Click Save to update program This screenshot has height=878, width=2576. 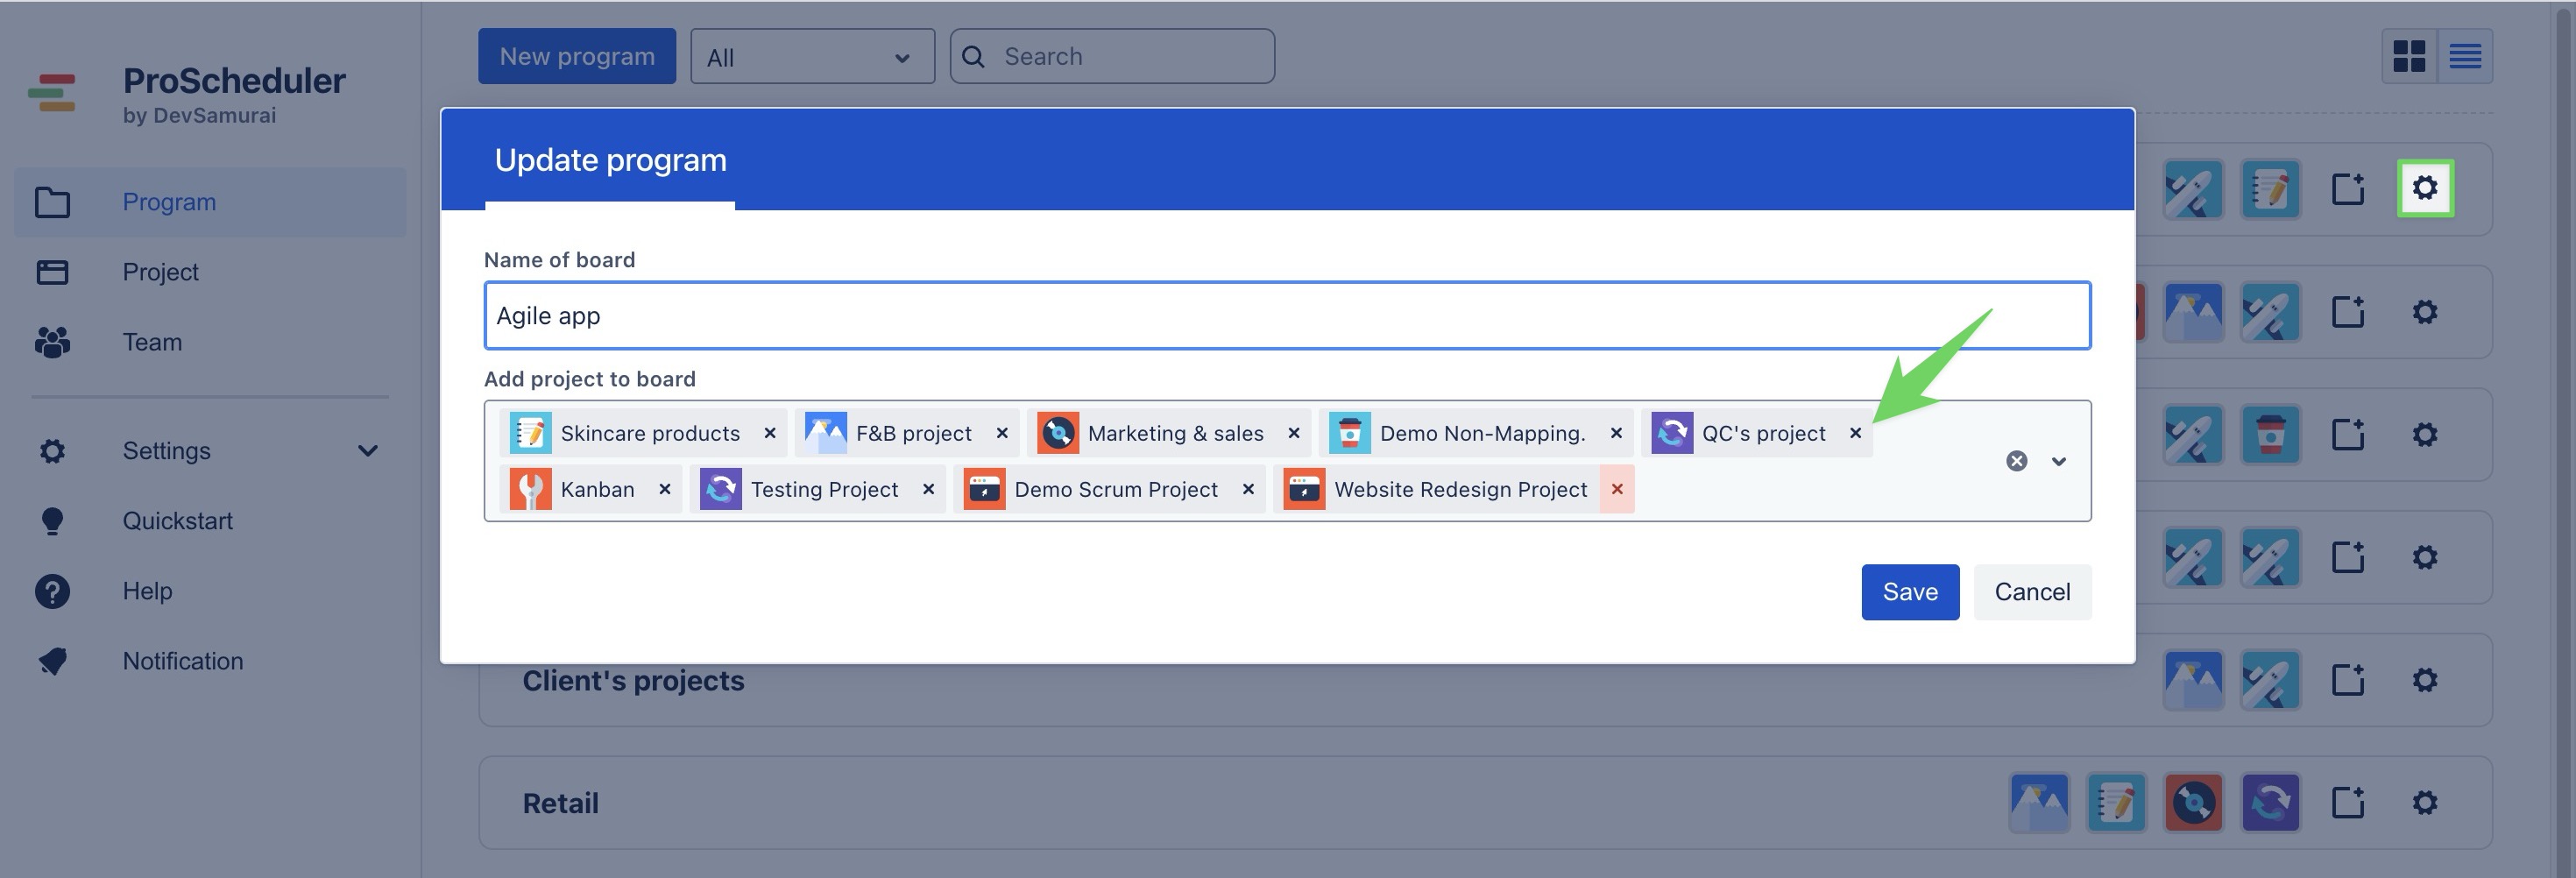point(1909,592)
